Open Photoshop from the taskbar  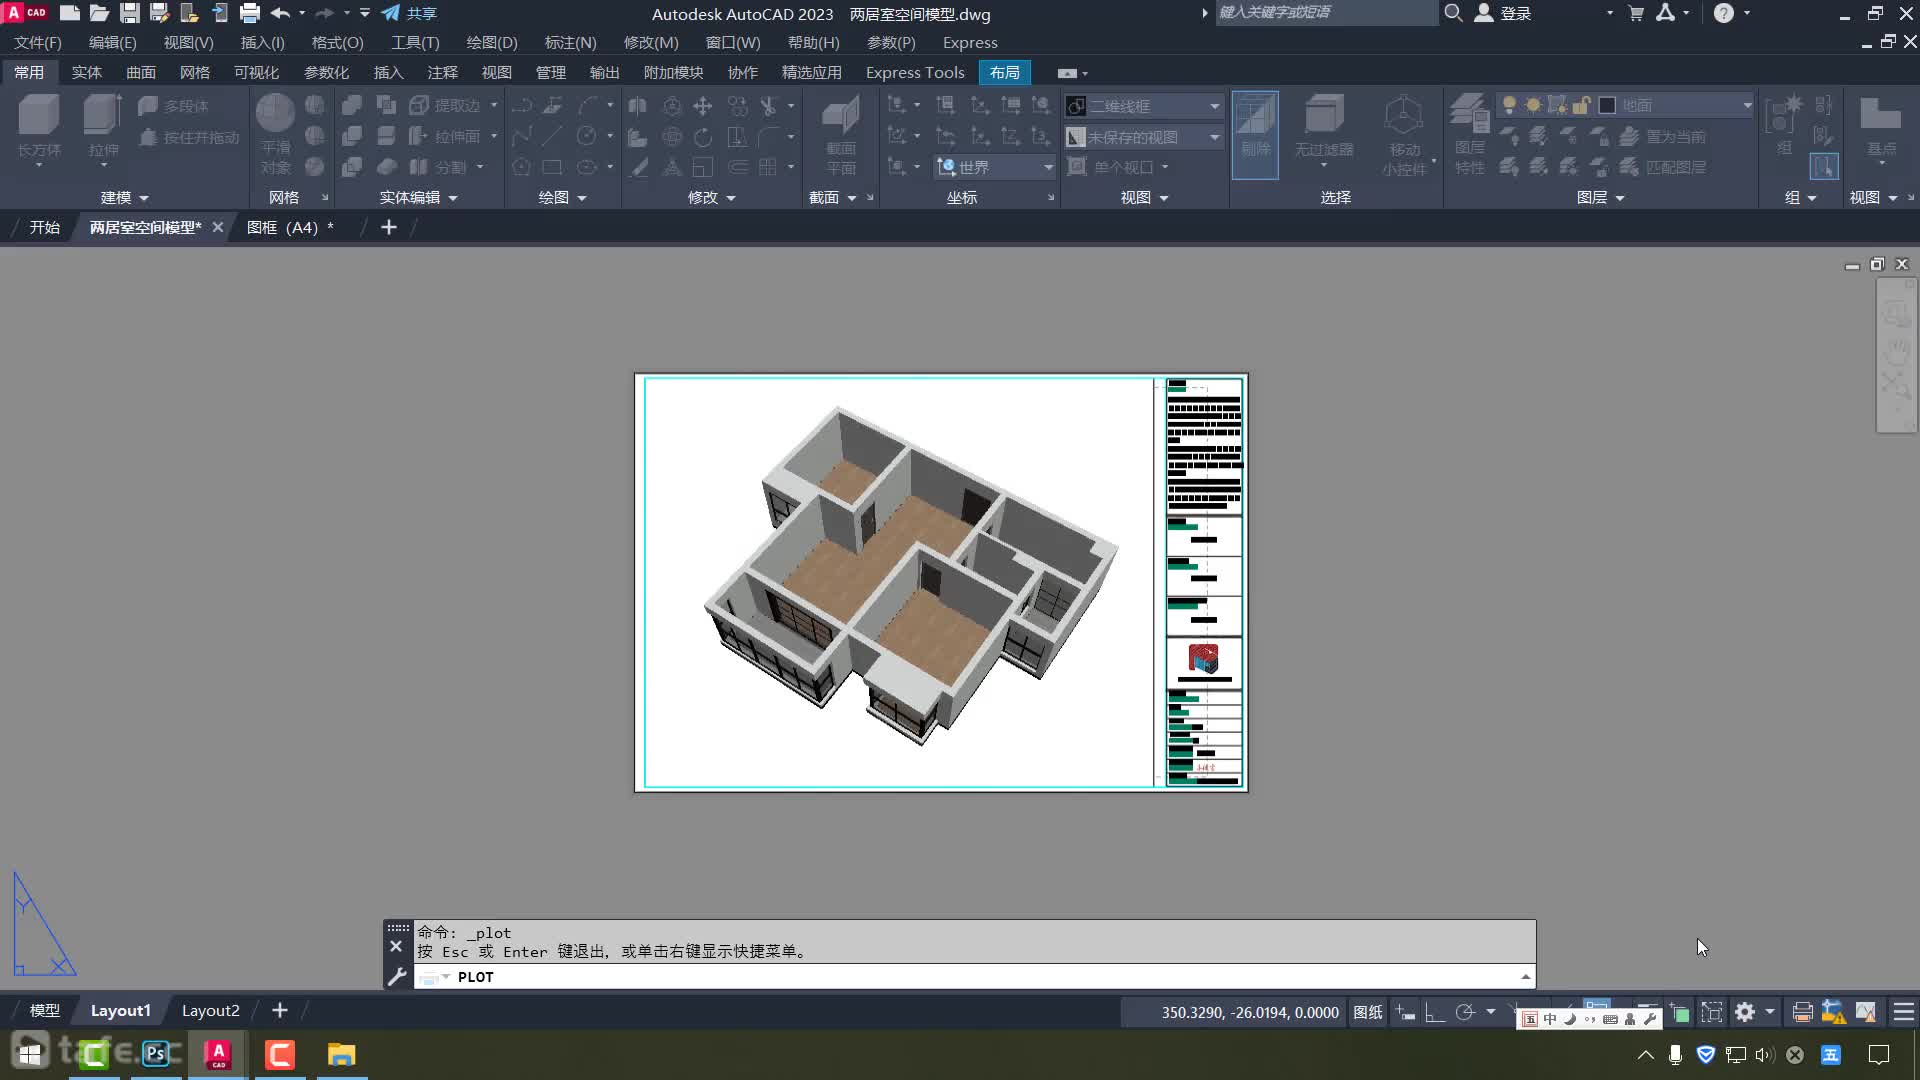[156, 1054]
